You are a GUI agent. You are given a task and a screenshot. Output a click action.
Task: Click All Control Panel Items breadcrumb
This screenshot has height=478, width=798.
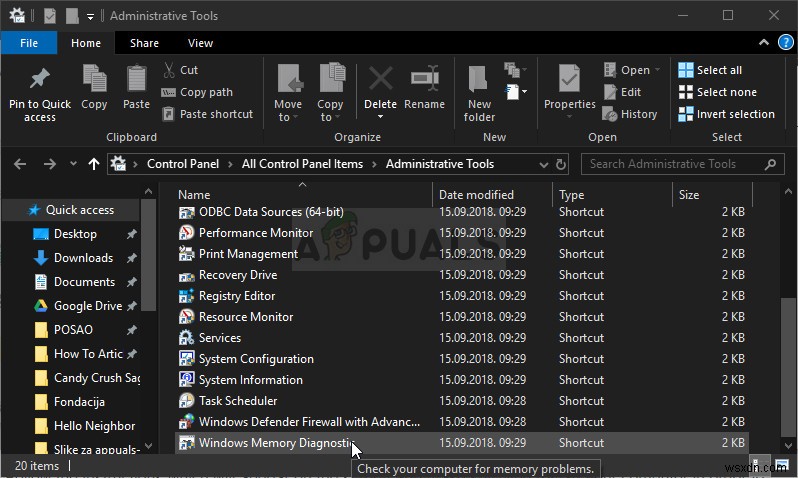click(x=302, y=164)
